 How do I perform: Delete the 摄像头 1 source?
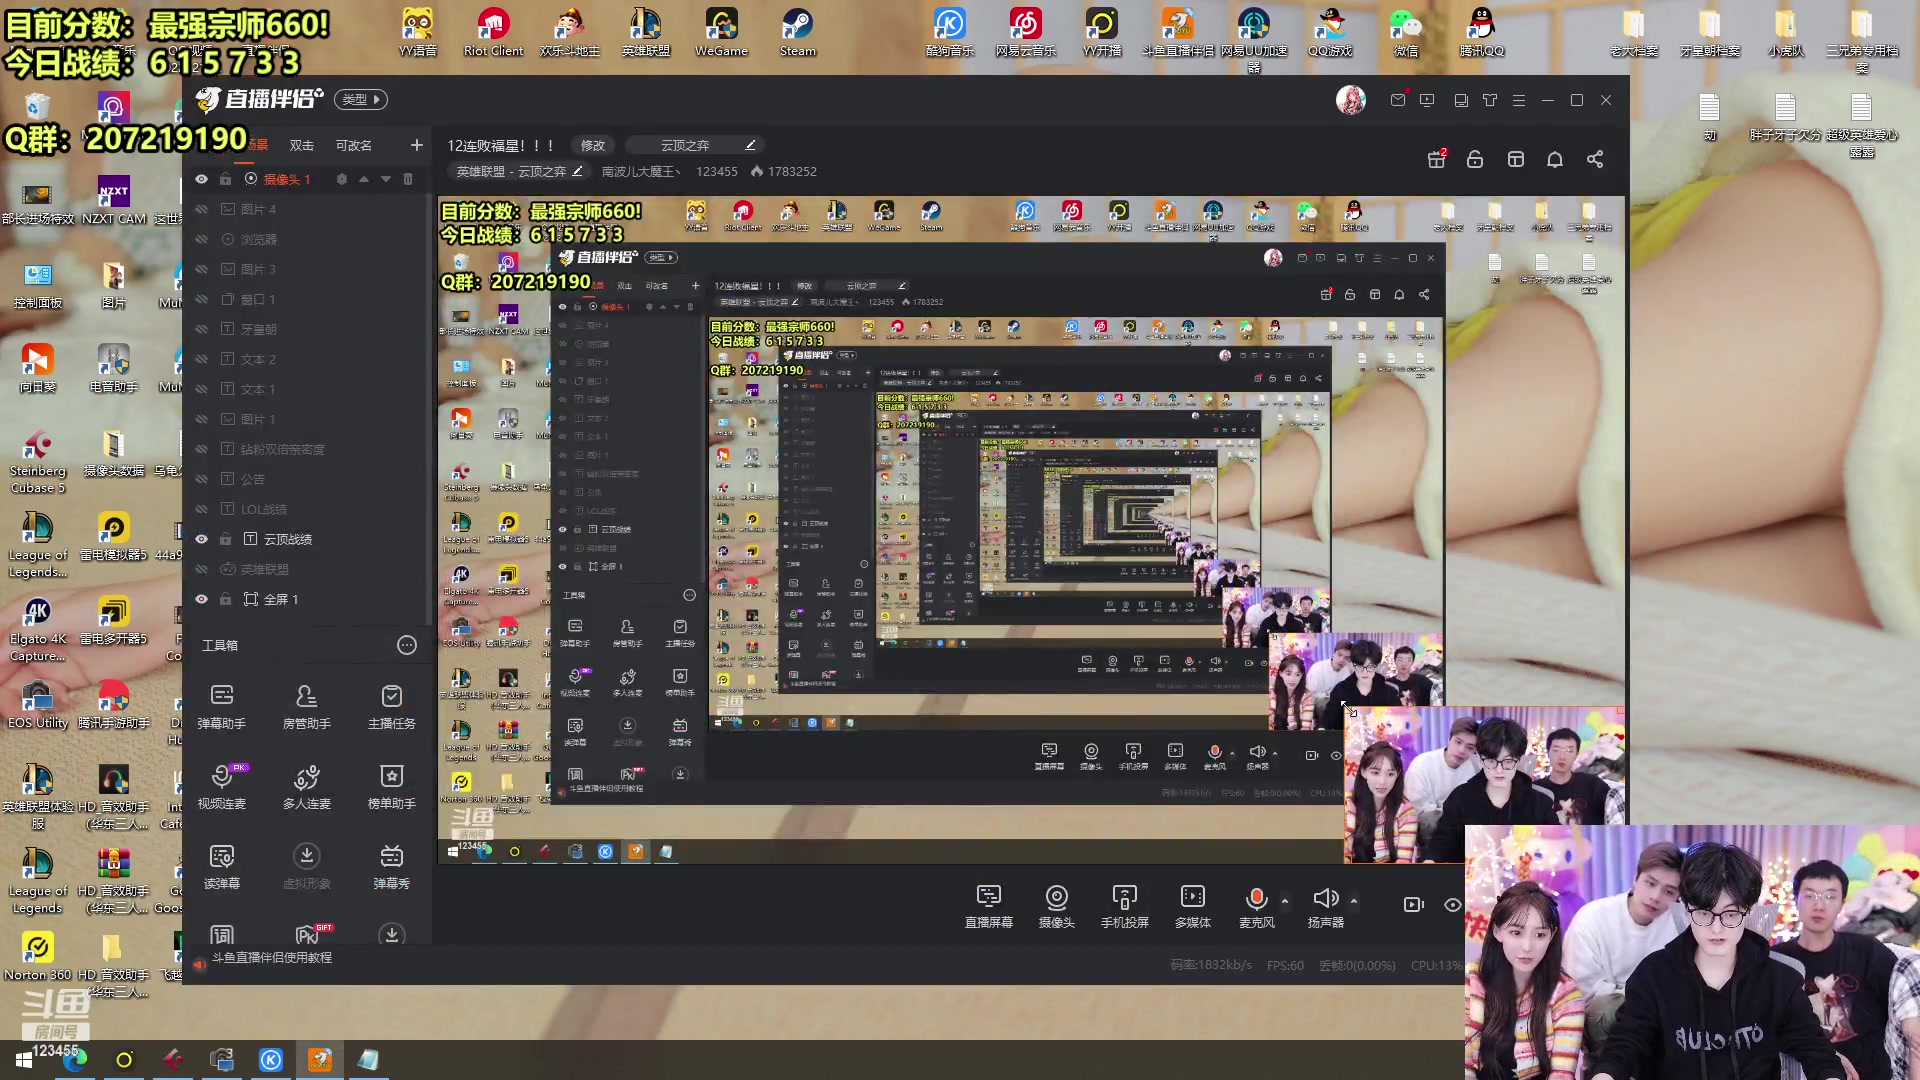pyautogui.click(x=408, y=179)
